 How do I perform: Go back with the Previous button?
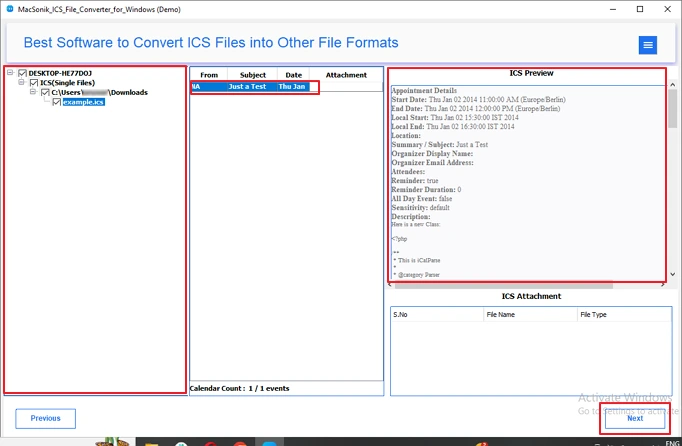[46, 418]
